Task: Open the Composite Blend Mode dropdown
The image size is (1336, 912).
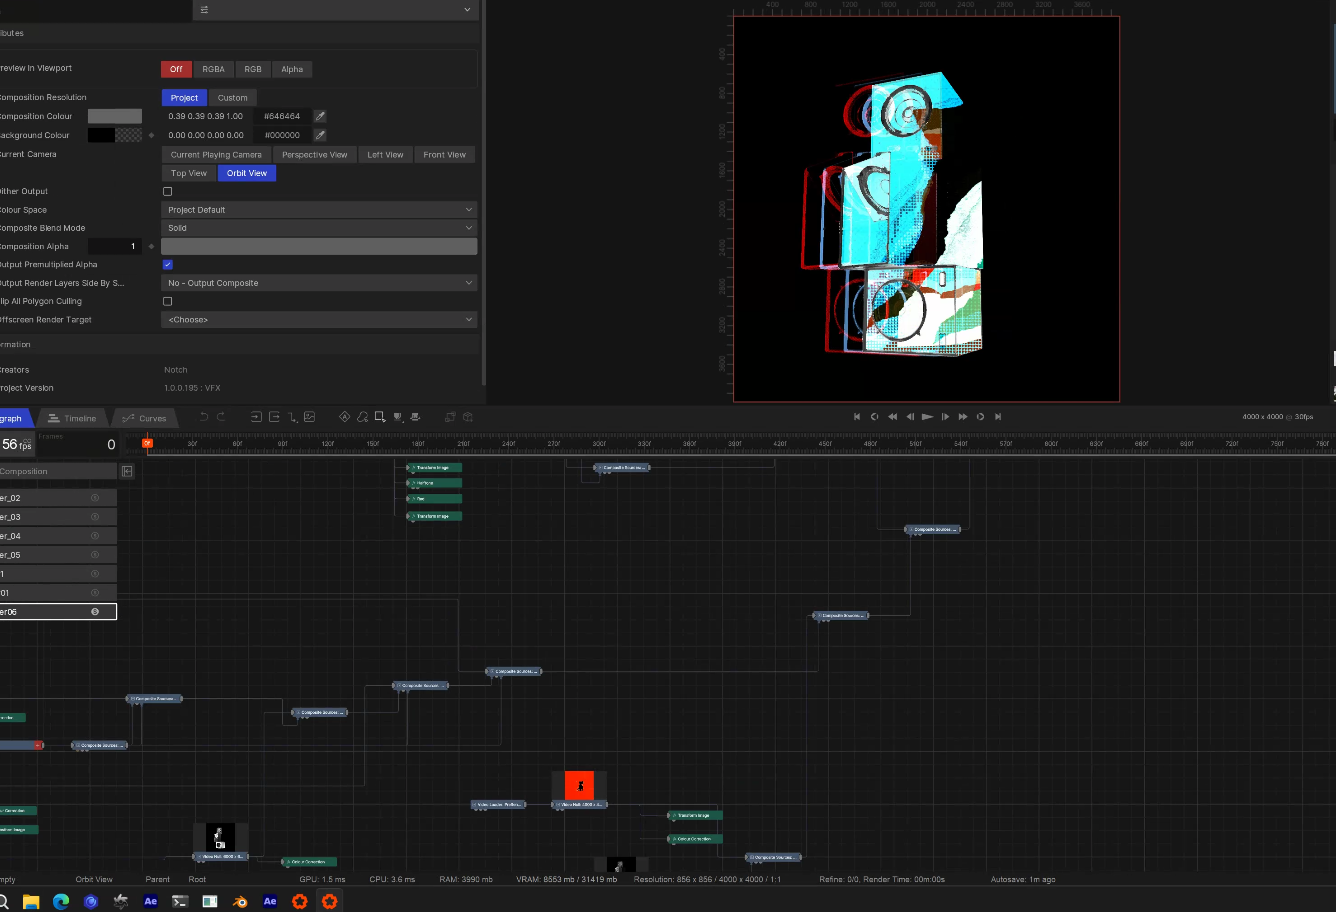Action: pos(319,228)
